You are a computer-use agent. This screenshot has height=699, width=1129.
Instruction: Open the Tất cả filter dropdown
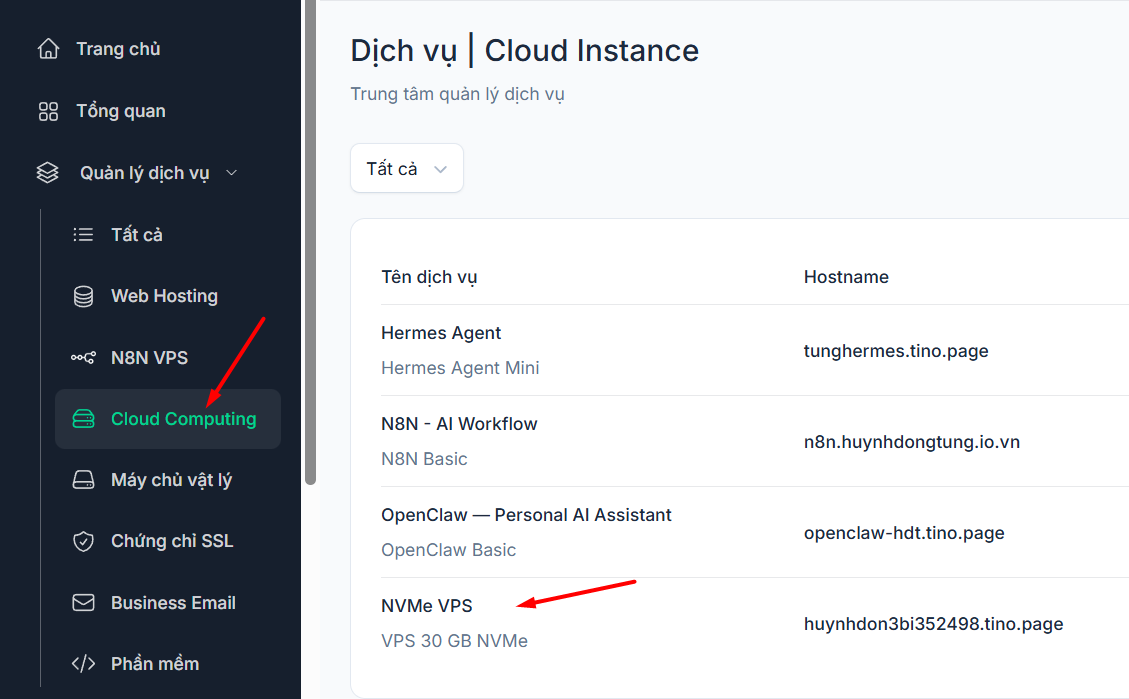pos(407,168)
